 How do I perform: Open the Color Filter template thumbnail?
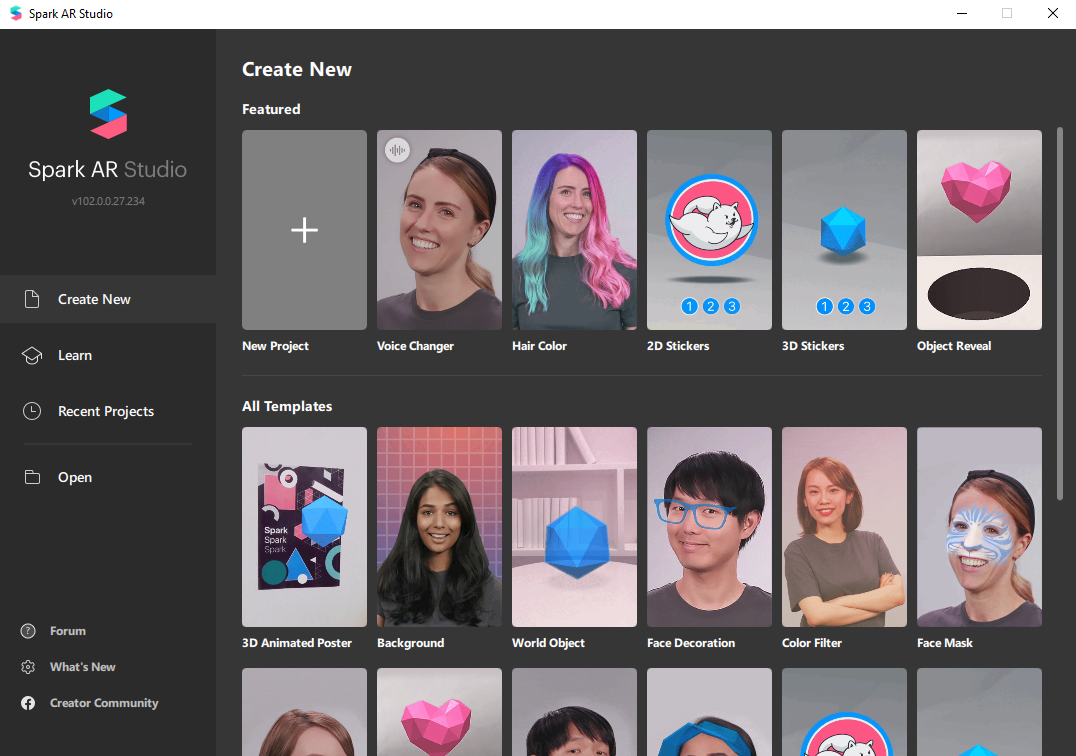[844, 527]
